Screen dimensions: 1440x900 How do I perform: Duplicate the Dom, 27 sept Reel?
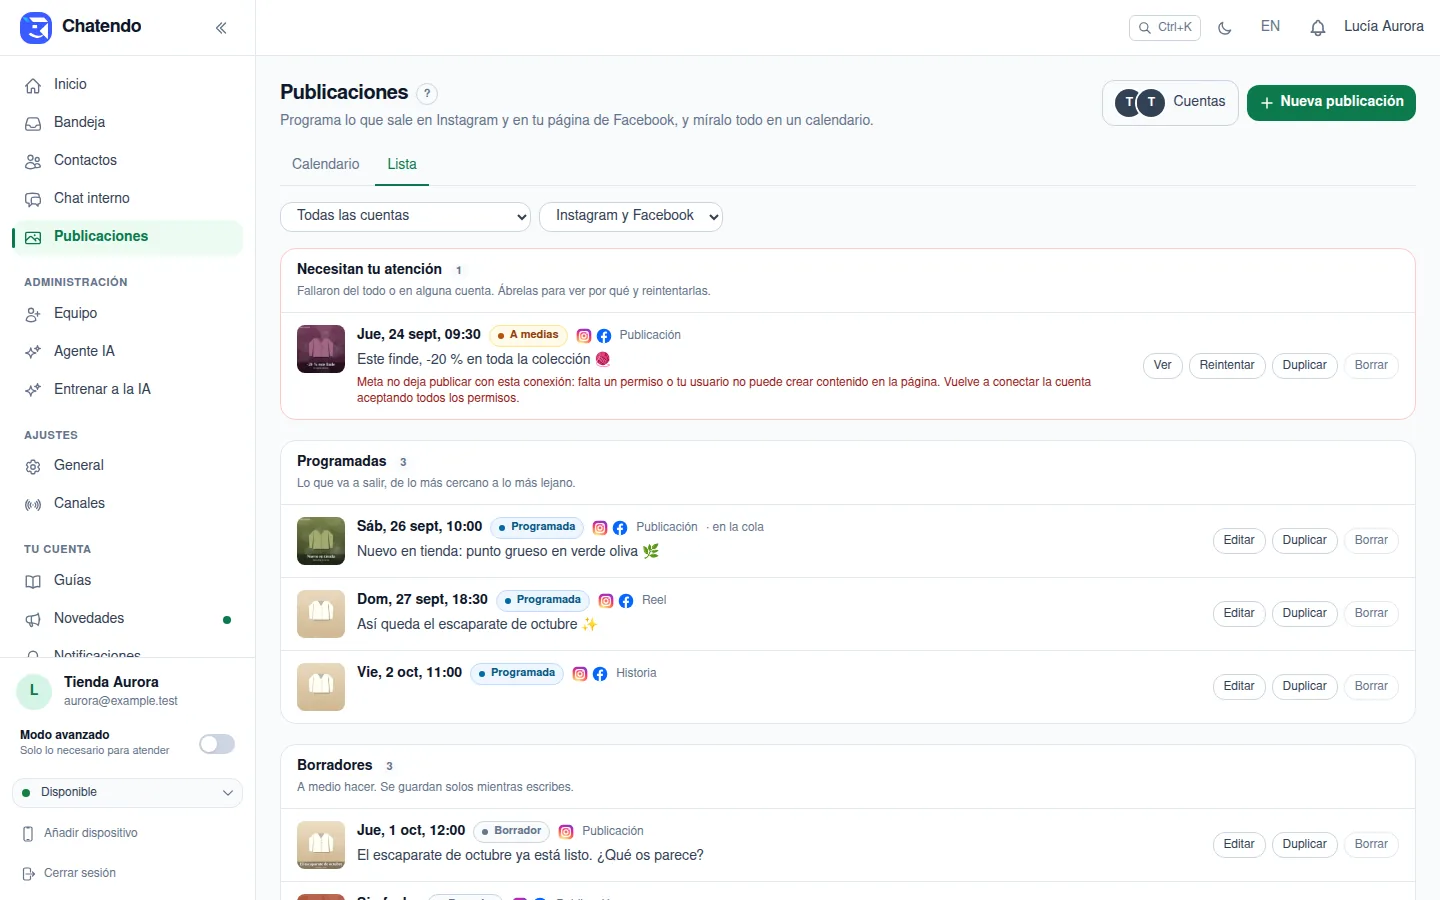click(x=1304, y=614)
